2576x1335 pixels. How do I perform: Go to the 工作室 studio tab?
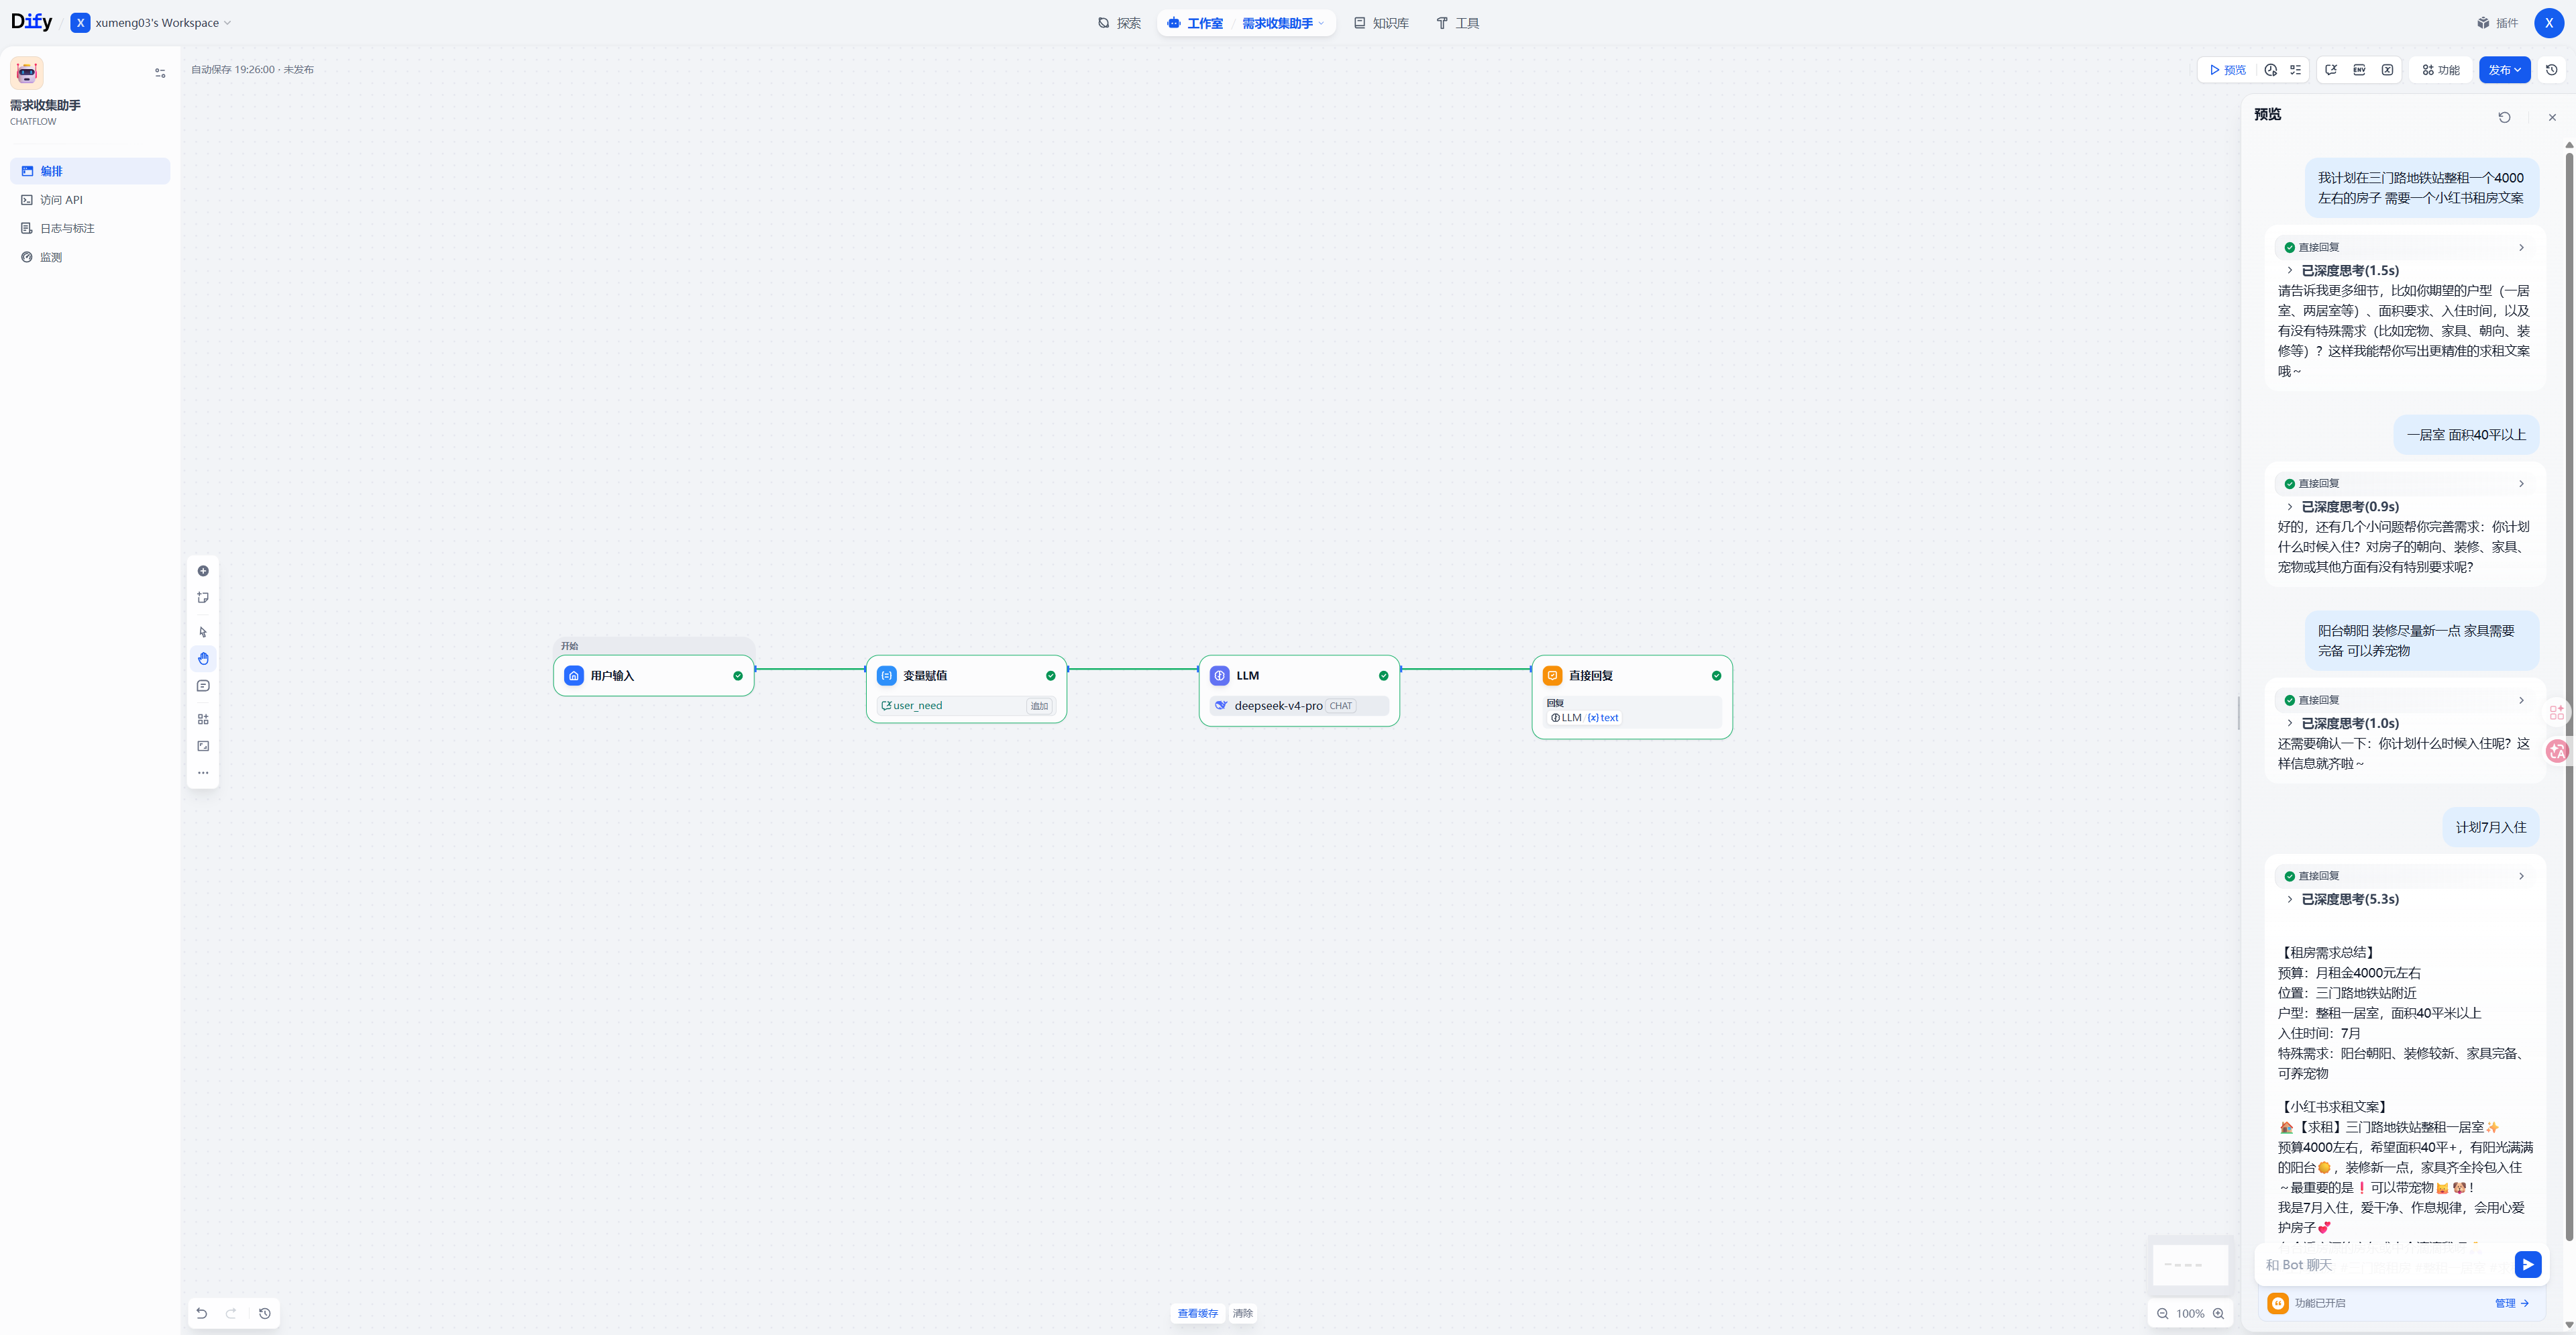tap(1195, 23)
